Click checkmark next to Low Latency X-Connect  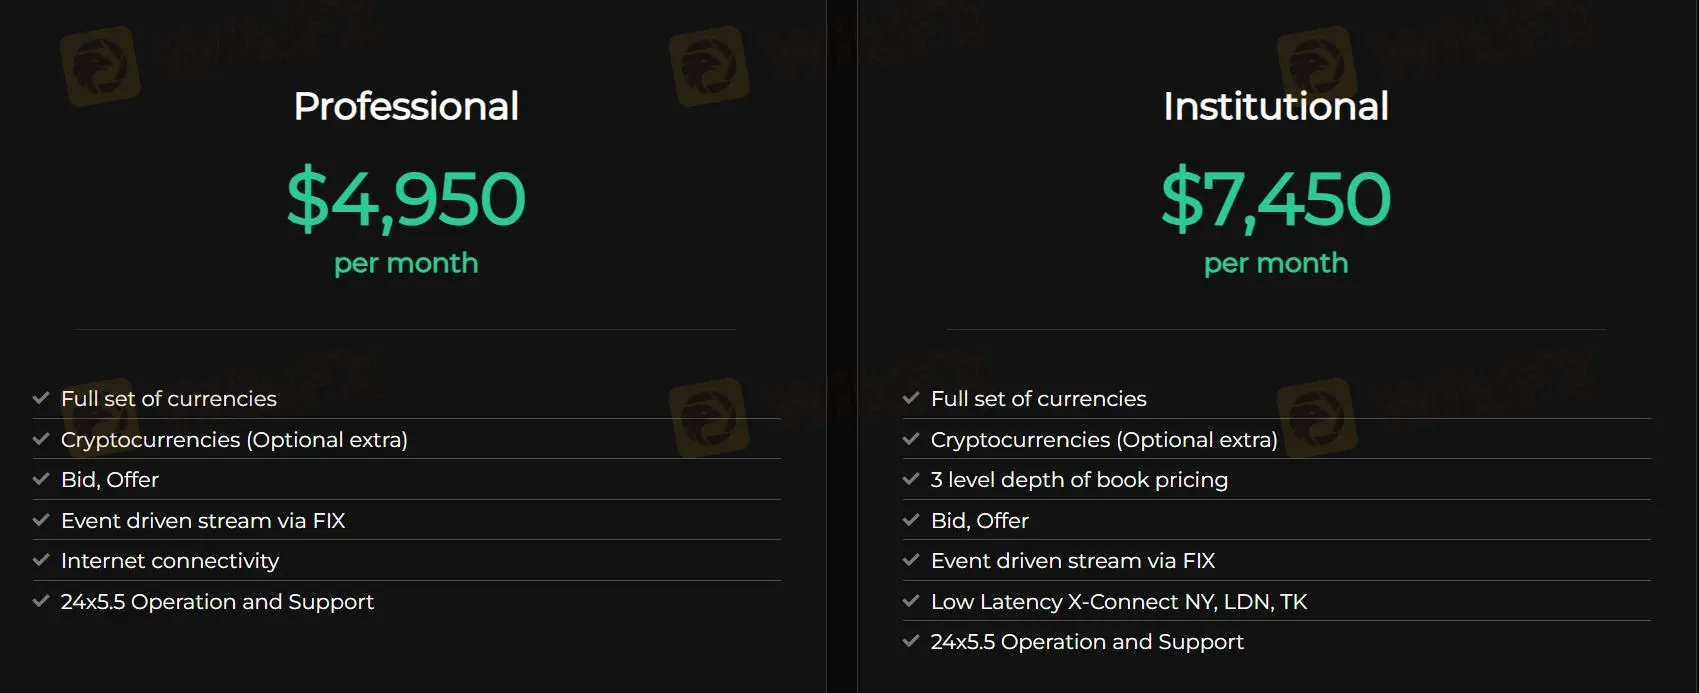coord(911,601)
